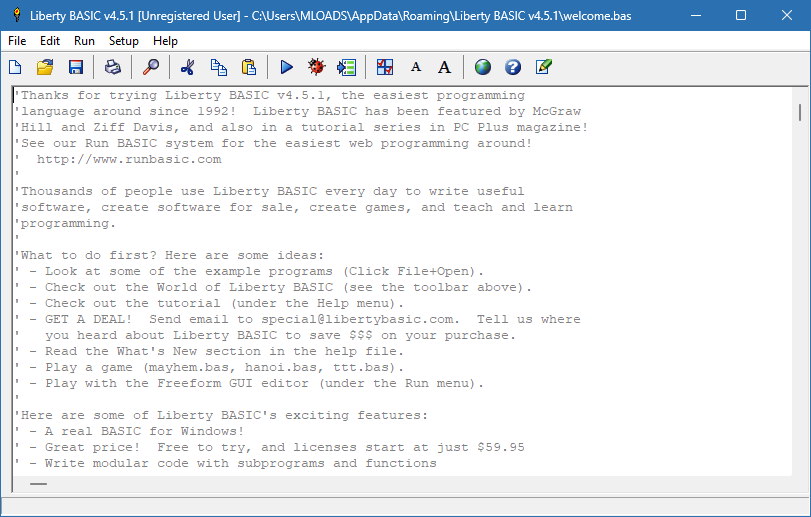Open the Help menu
This screenshot has height=517, width=811.
[x=165, y=41]
